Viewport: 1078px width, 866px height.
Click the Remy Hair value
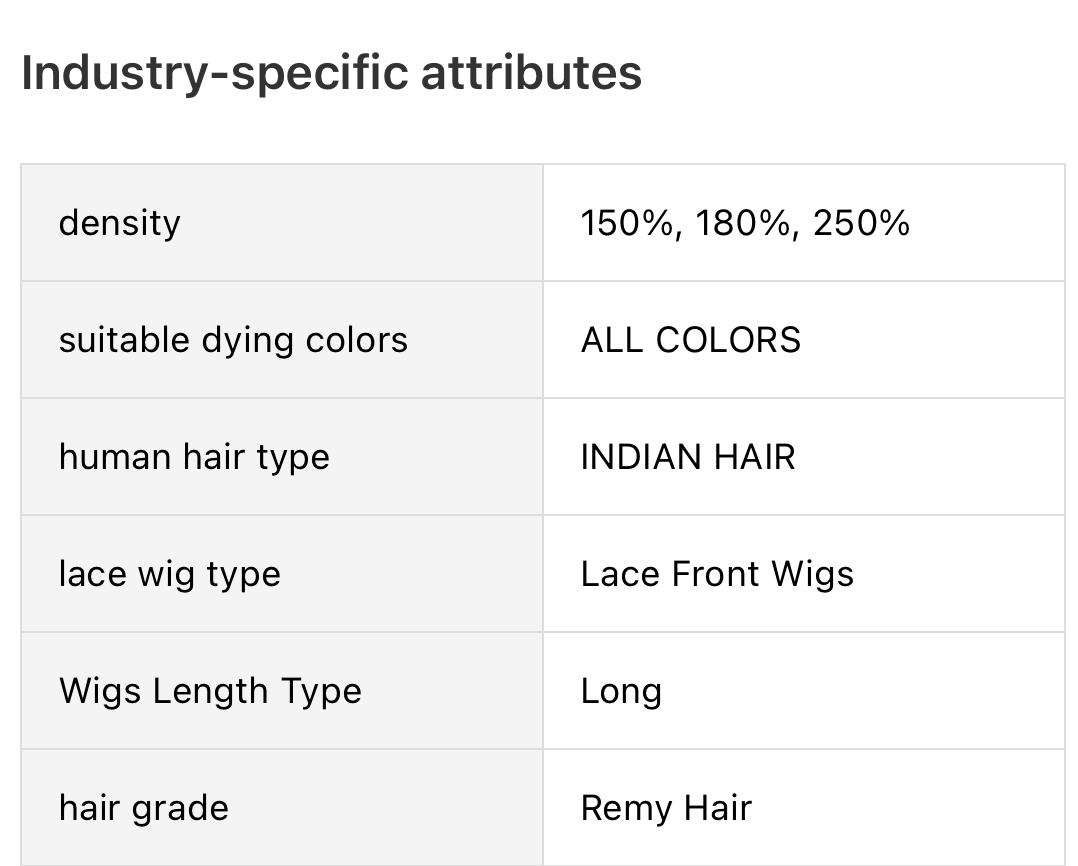666,808
